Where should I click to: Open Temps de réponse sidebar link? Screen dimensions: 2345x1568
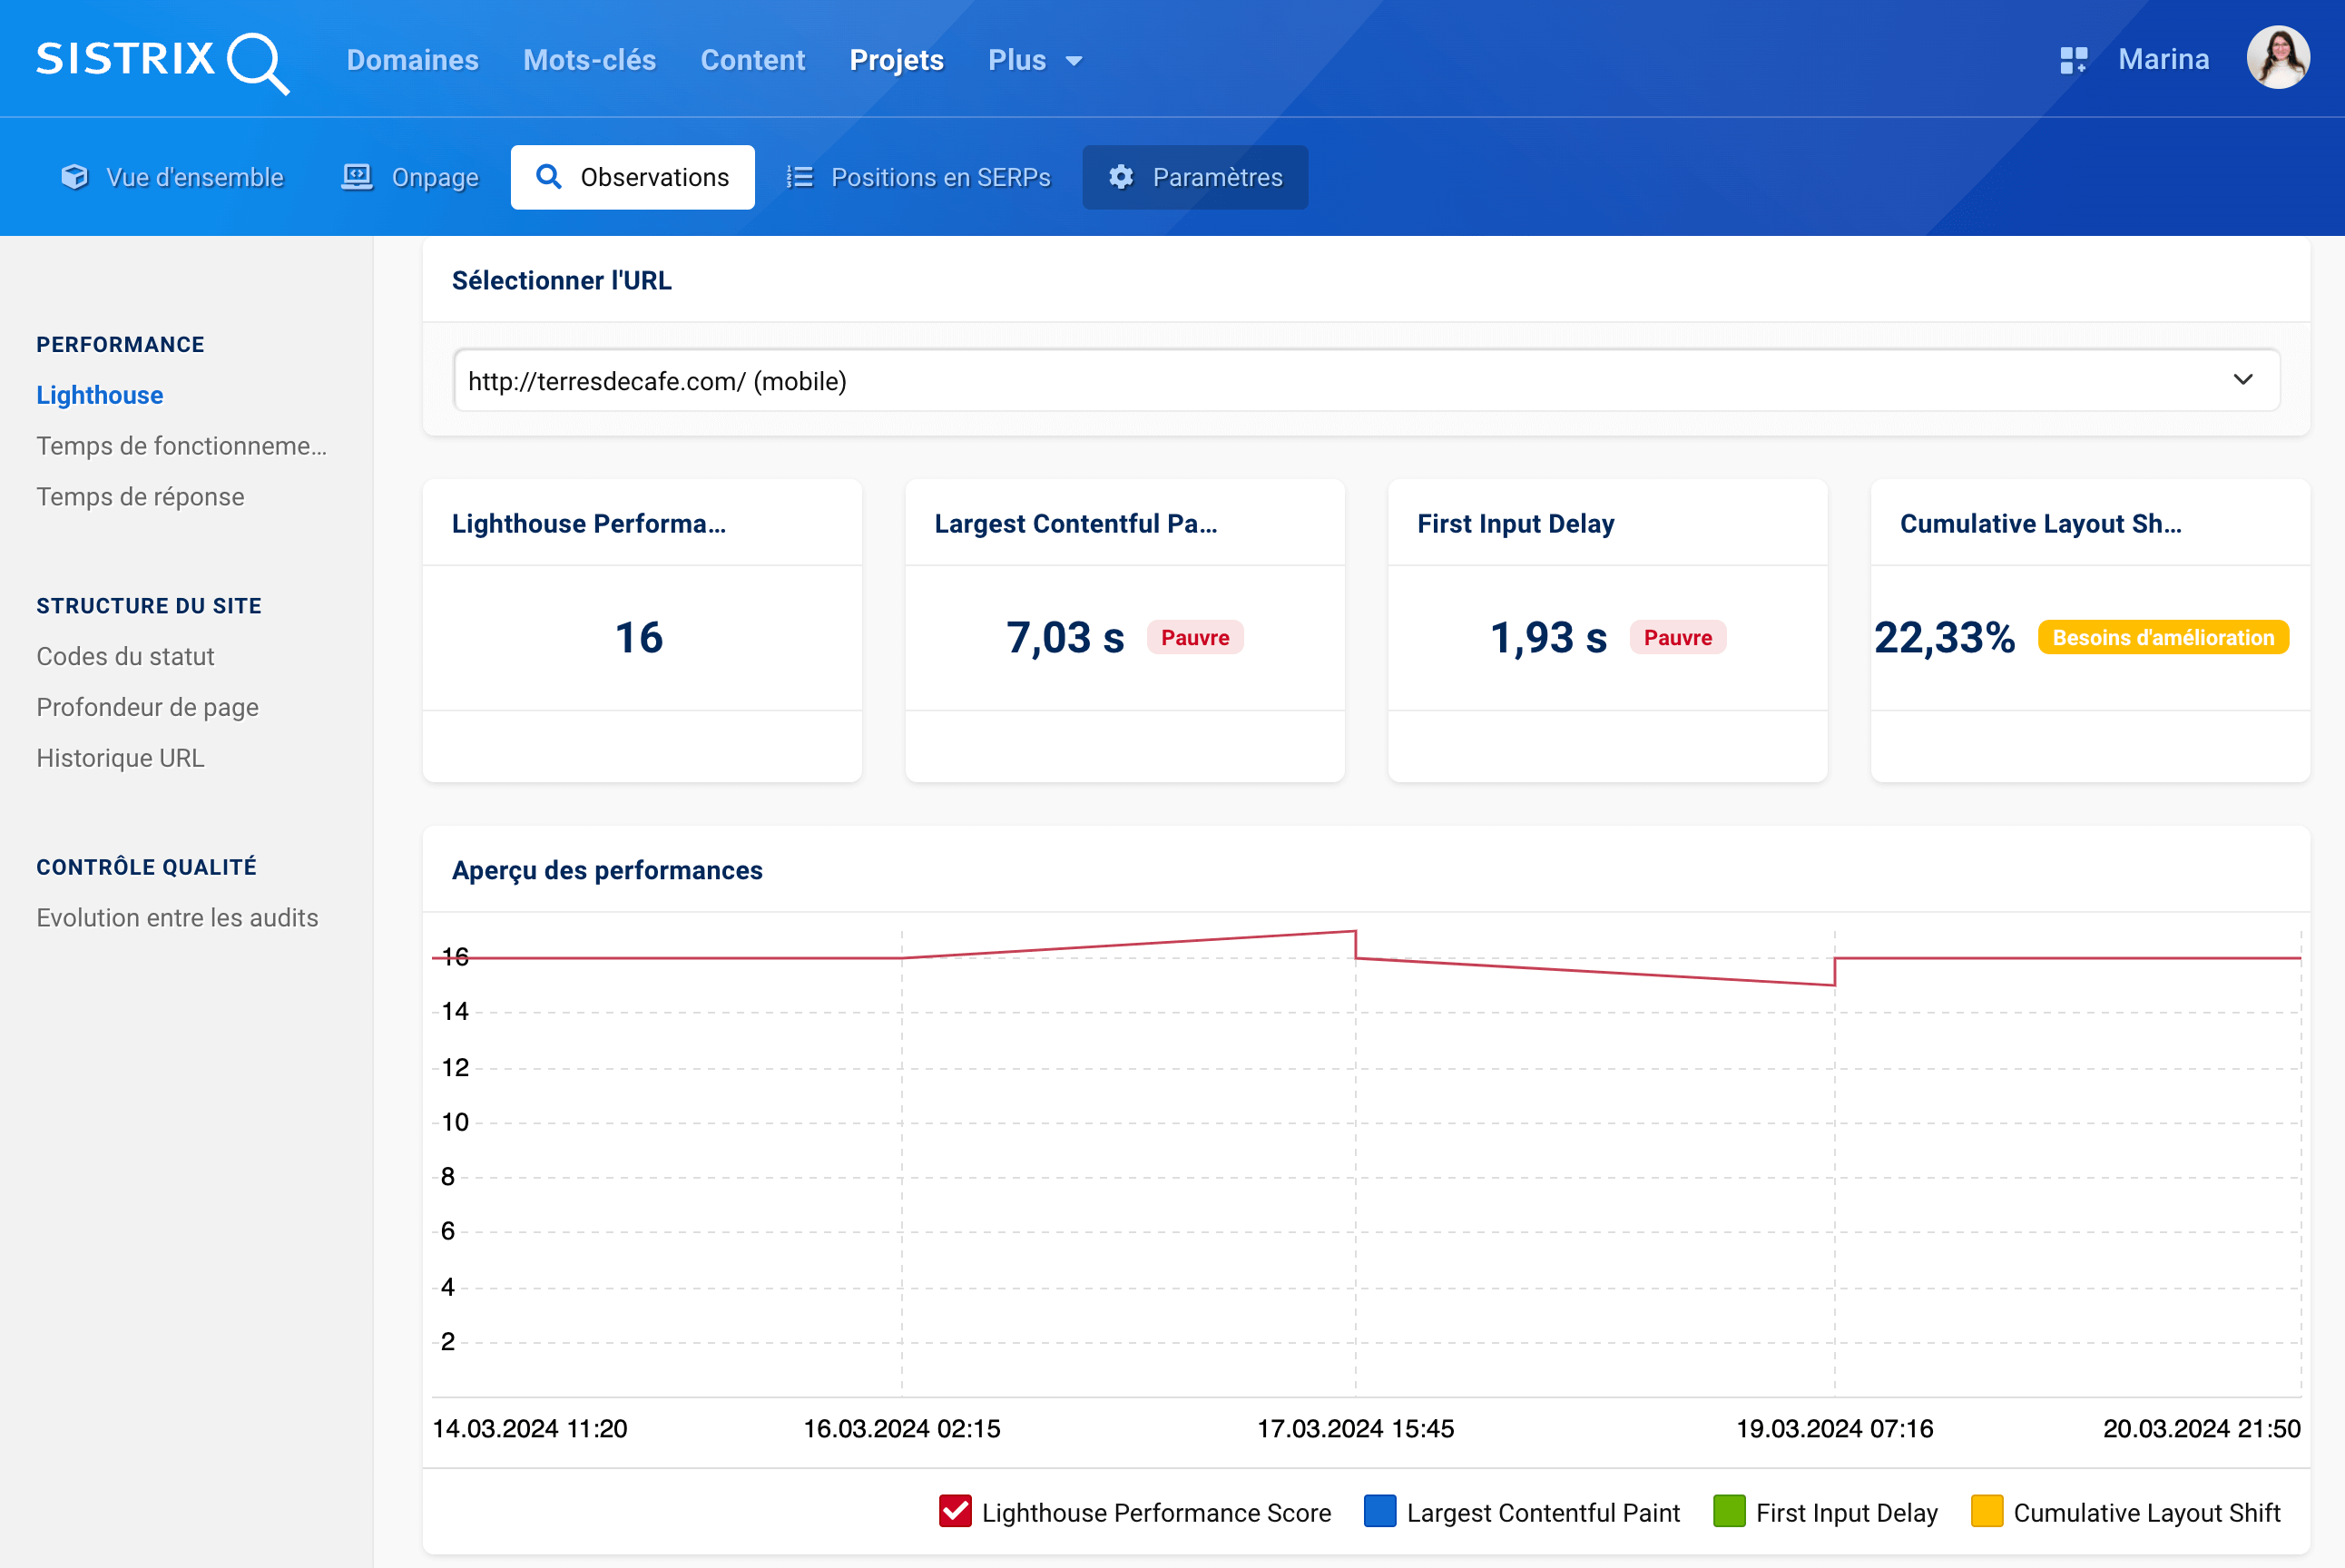pyautogui.click(x=140, y=497)
